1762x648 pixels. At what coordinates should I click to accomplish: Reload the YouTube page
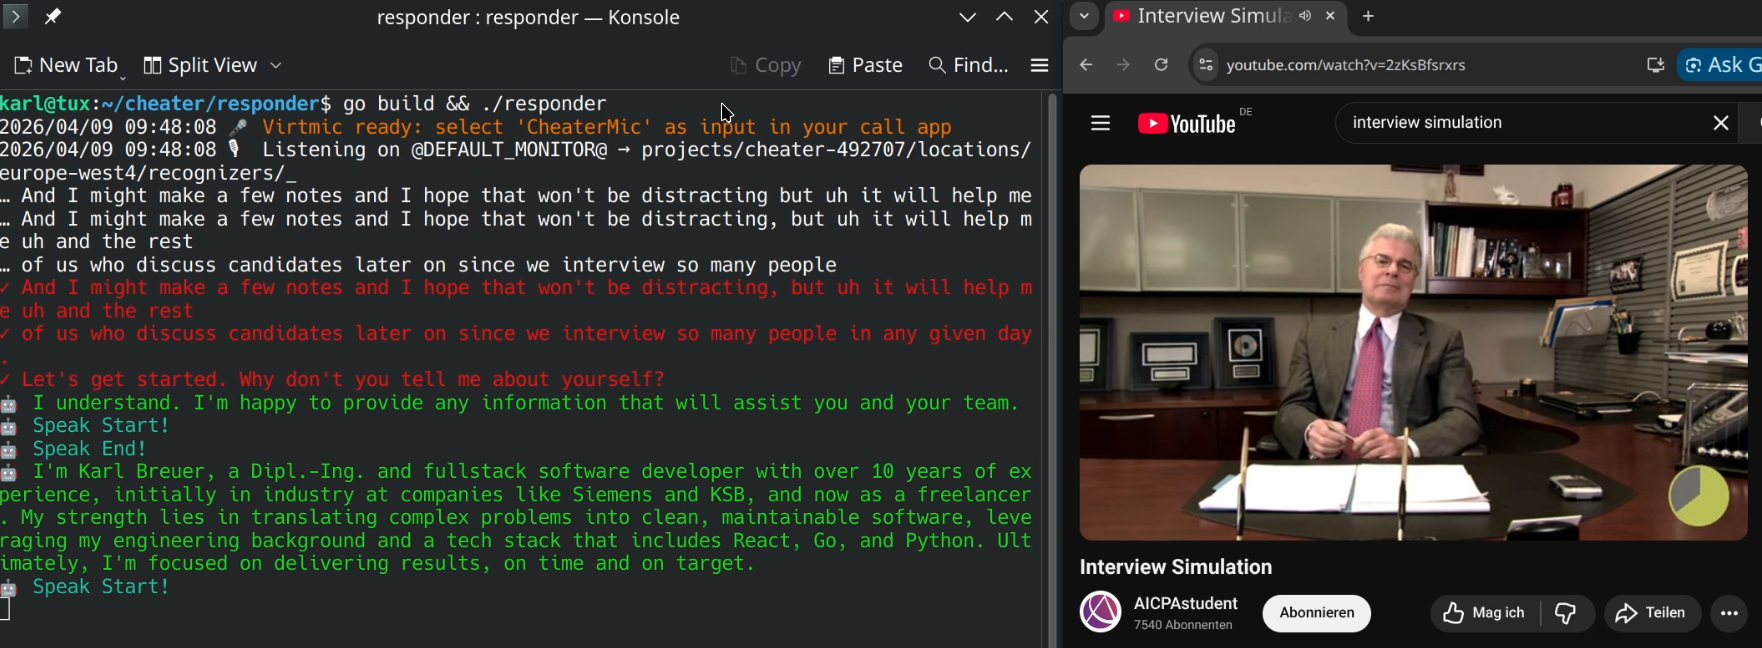pyautogui.click(x=1161, y=65)
